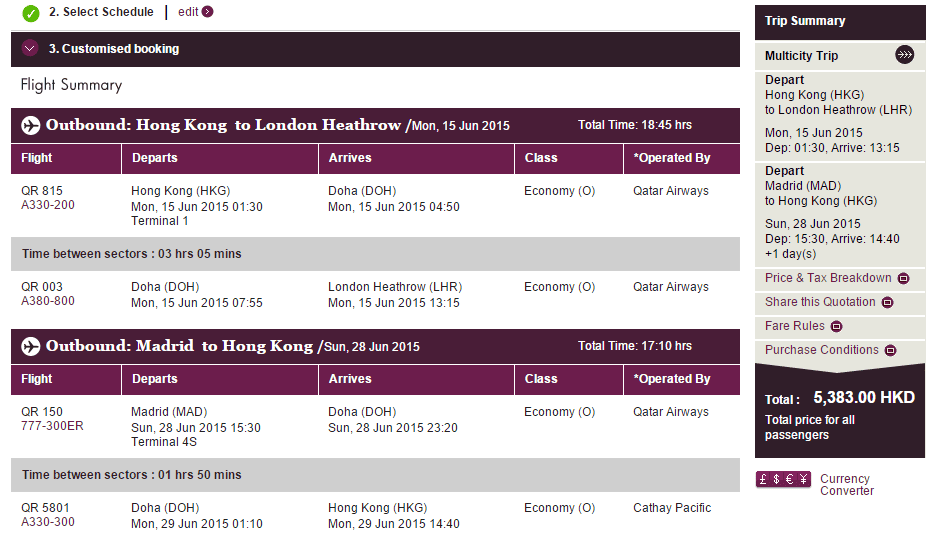Click the green checkmark beside Select Schedule
Image resolution: width=930 pixels, height=538 pixels.
click(x=31, y=13)
